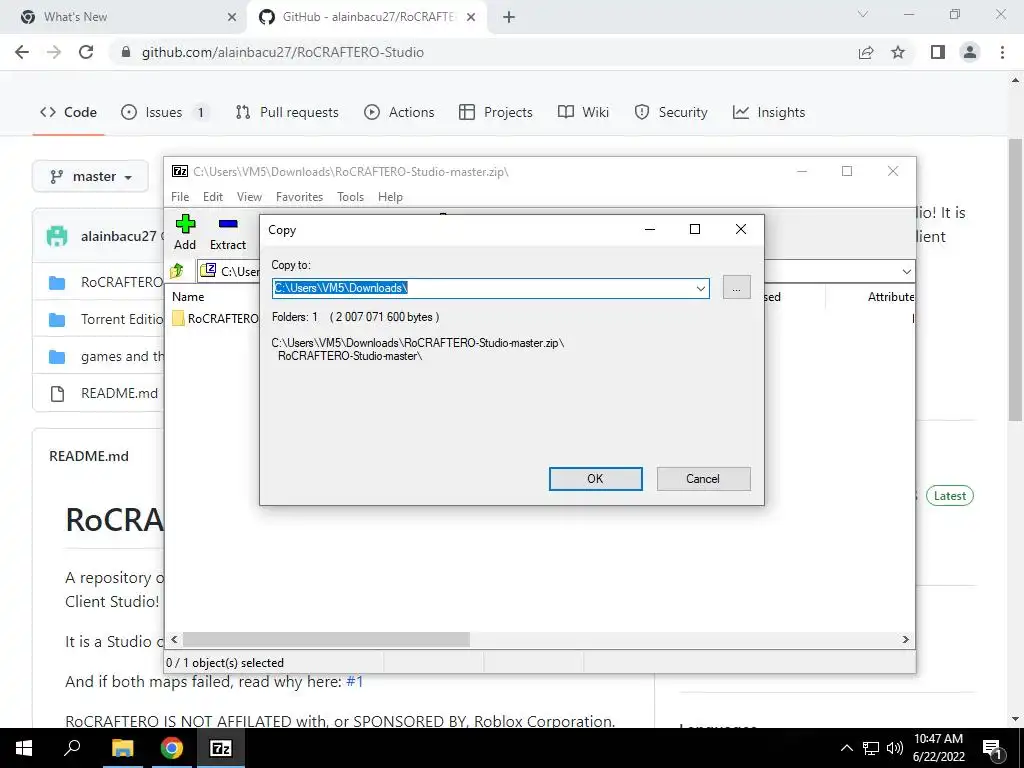The width and height of the screenshot is (1024, 768).
Task: Switch to the What's New tab
Action: (124, 17)
